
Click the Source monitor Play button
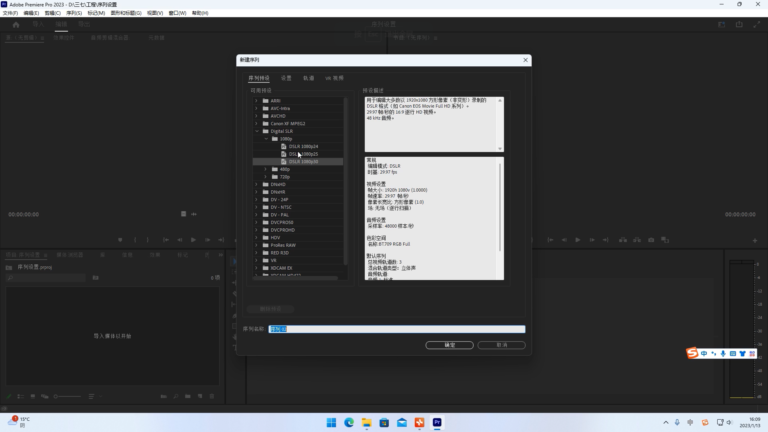point(193,240)
